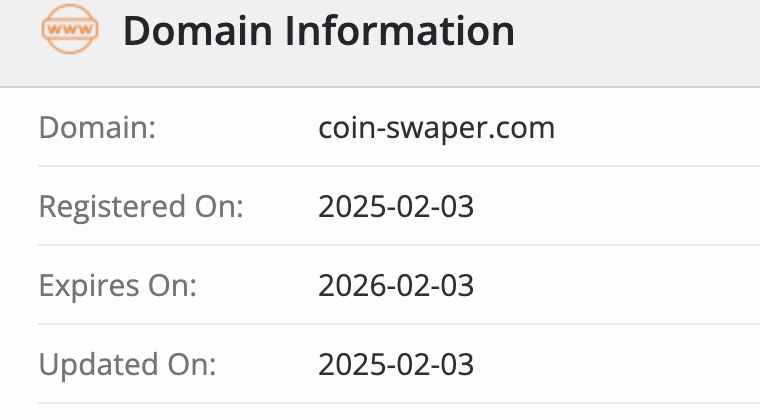Click the word Registered in the row label

point(112,207)
